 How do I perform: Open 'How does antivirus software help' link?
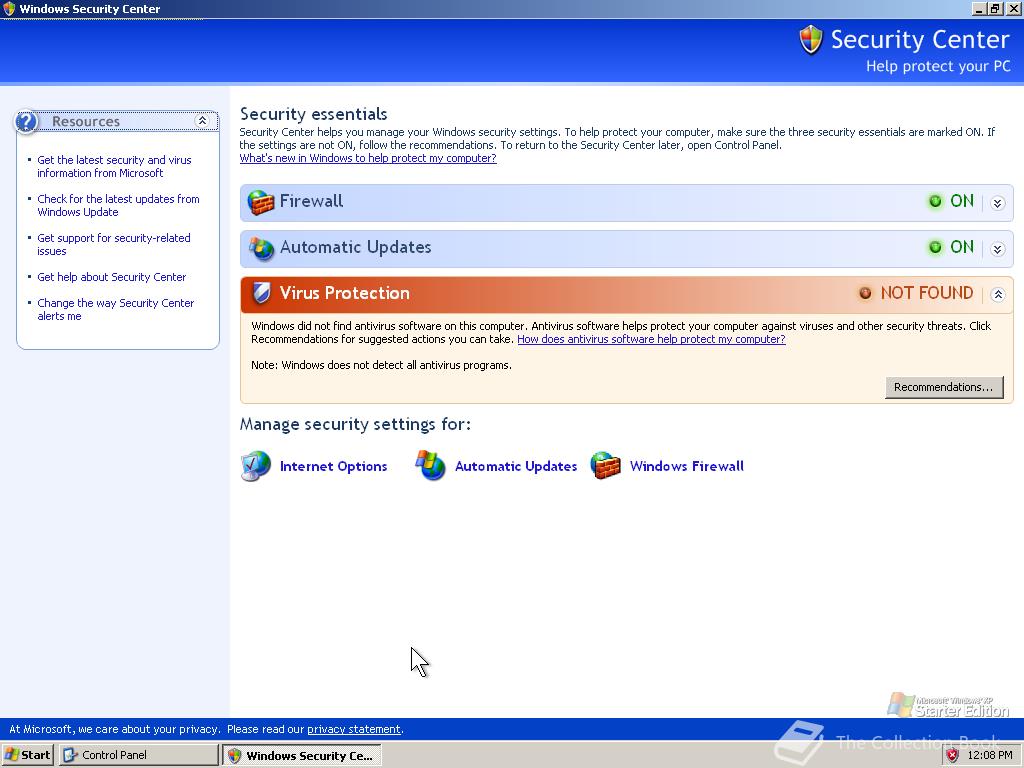point(651,339)
